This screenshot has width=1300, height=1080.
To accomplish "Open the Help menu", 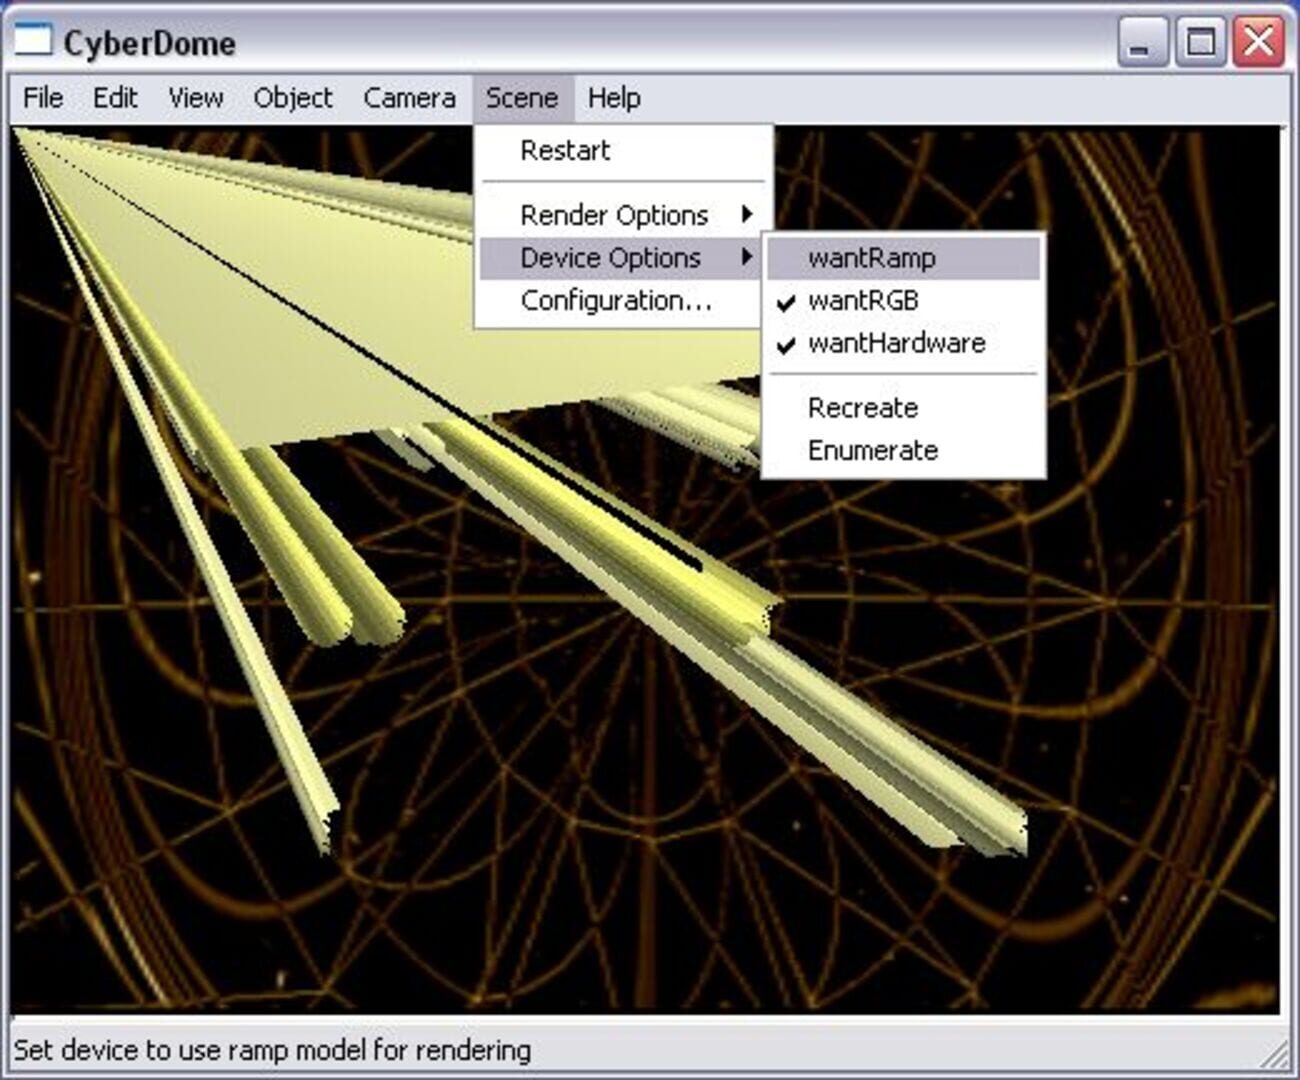I will tap(616, 98).
